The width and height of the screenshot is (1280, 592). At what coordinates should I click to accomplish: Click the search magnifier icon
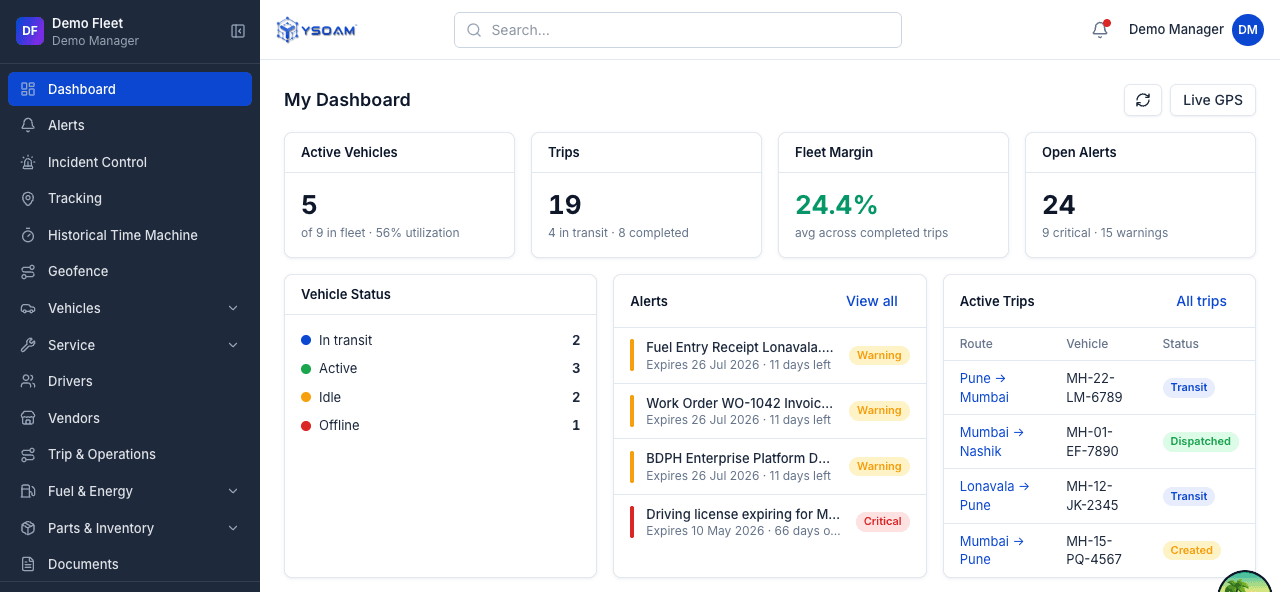click(x=474, y=30)
